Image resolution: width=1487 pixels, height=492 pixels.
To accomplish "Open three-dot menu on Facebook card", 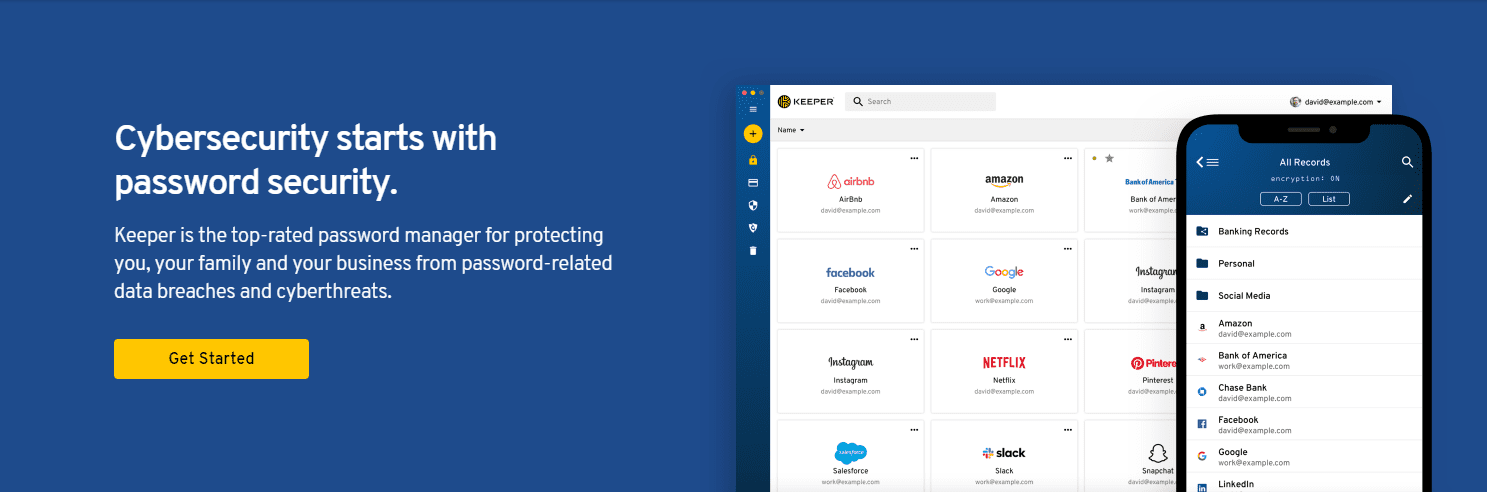I will pos(914,248).
